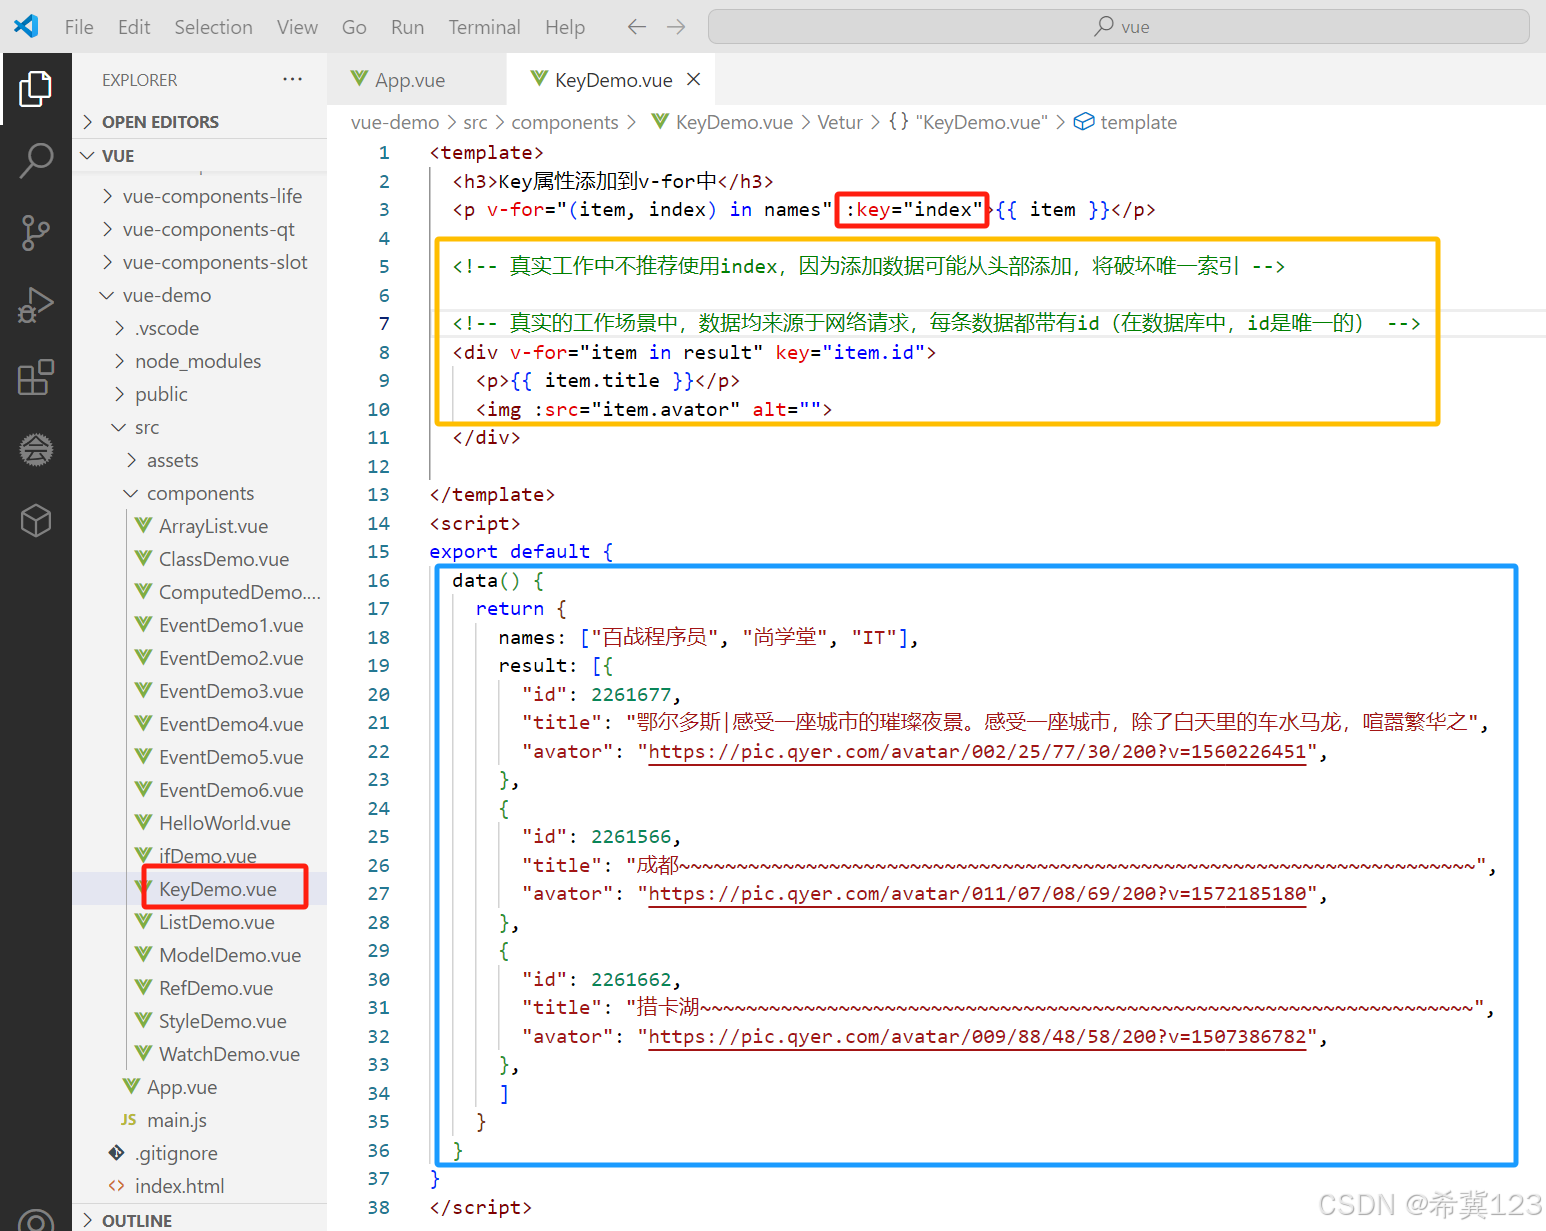Screen dimensions: 1546x1231
Task: Open the avatar URL on line 32
Action: coord(977,1037)
